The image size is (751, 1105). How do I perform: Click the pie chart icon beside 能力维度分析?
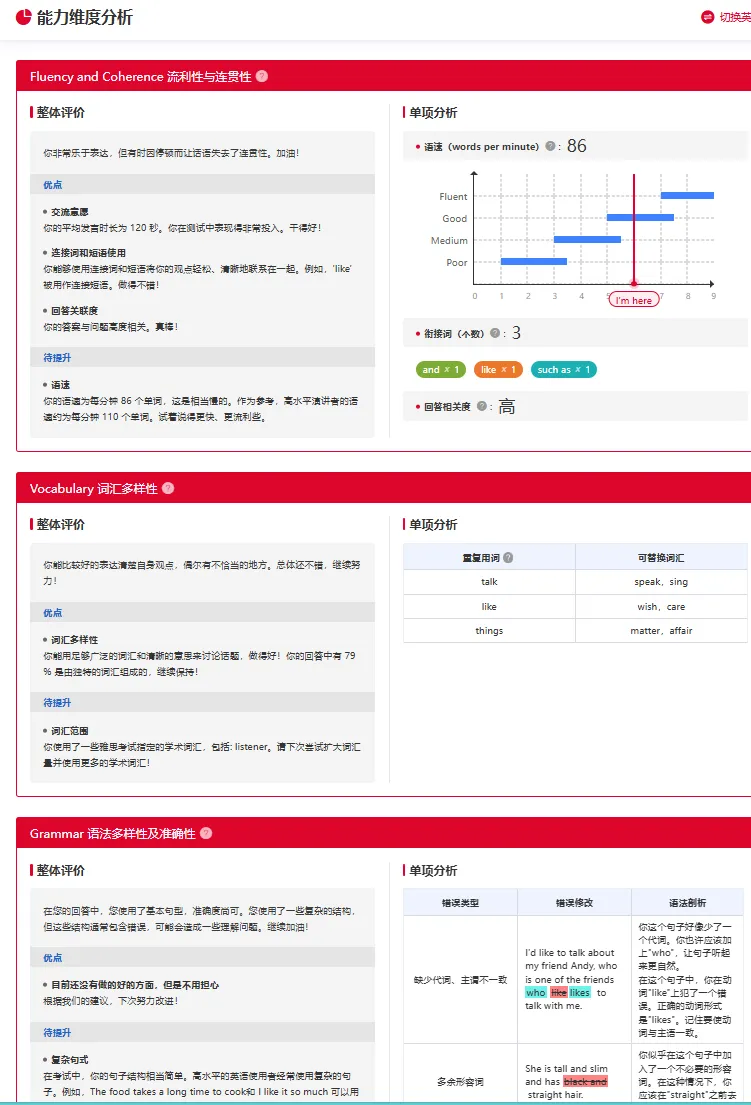click(24, 17)
